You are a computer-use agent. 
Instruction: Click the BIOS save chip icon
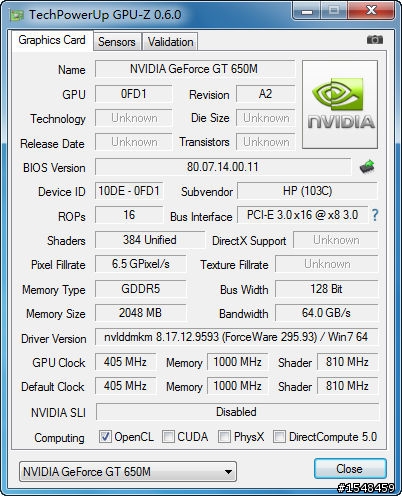(367, 166)
